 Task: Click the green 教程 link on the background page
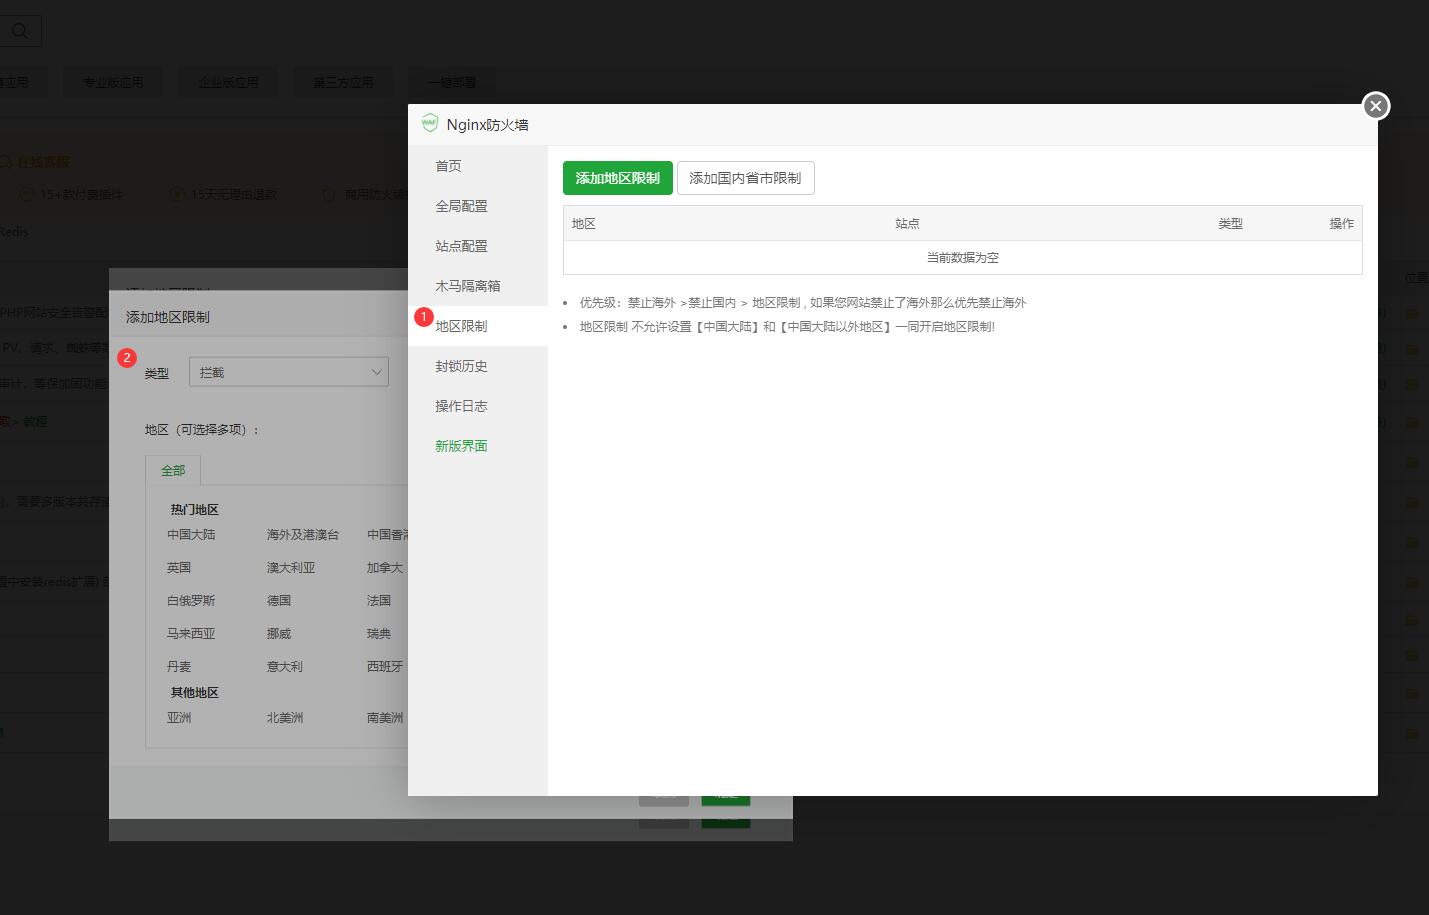pos(35,422)
